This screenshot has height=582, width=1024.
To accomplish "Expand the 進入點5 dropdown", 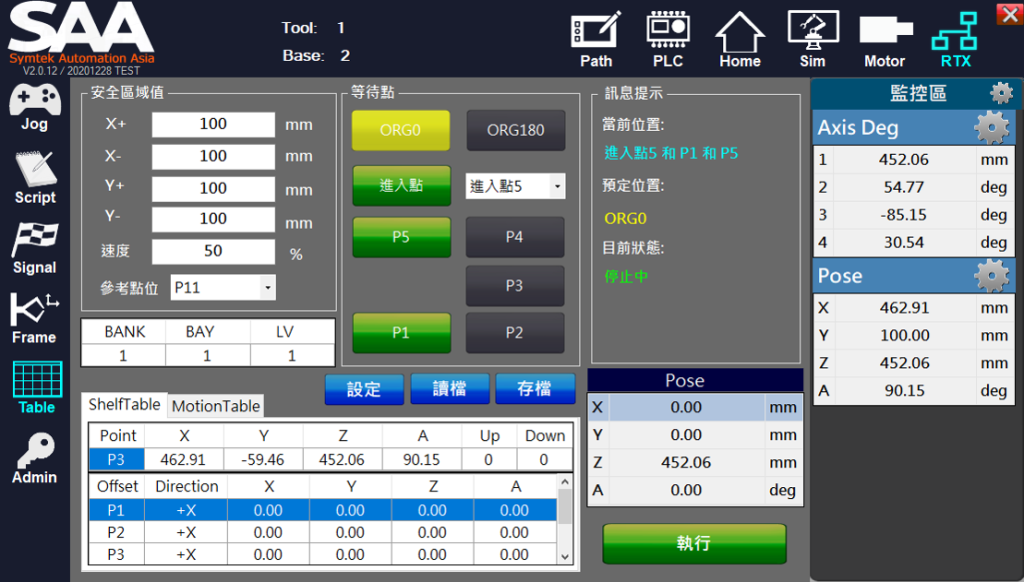I will pos(557,186).
